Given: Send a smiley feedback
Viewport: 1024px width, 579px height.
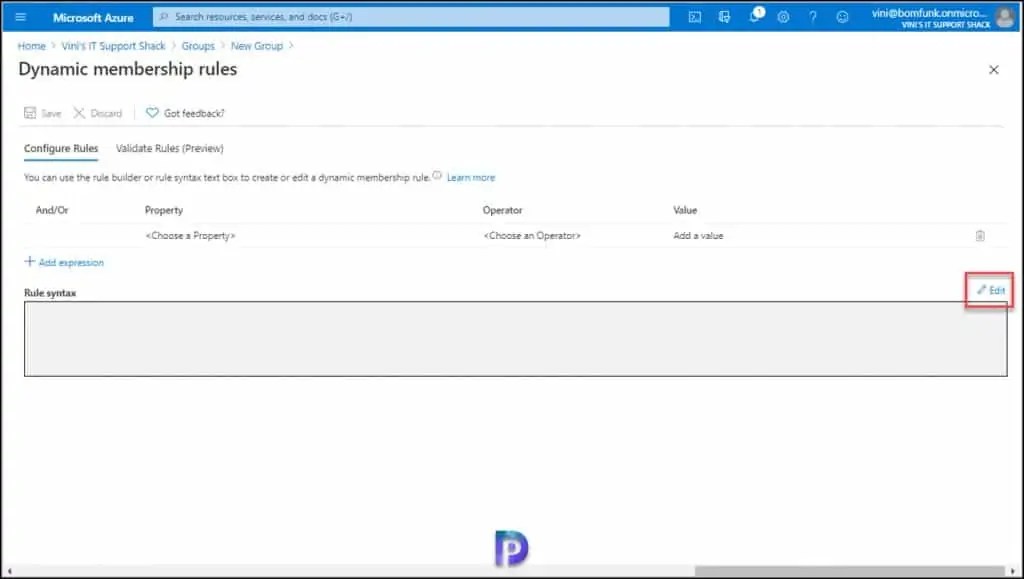Looking at the screenshot, I should [x=843, y=16].
